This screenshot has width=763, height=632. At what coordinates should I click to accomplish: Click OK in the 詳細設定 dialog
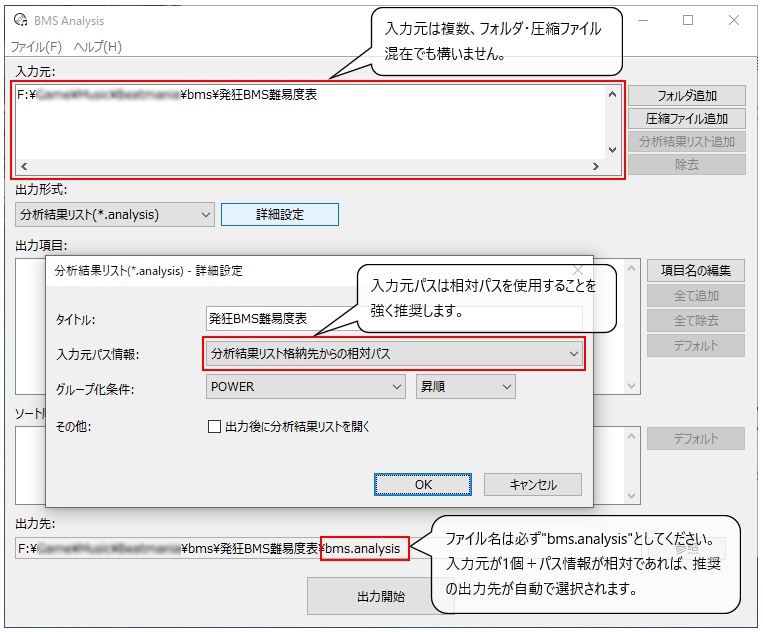pyautogui.click(x=423, y=485)
